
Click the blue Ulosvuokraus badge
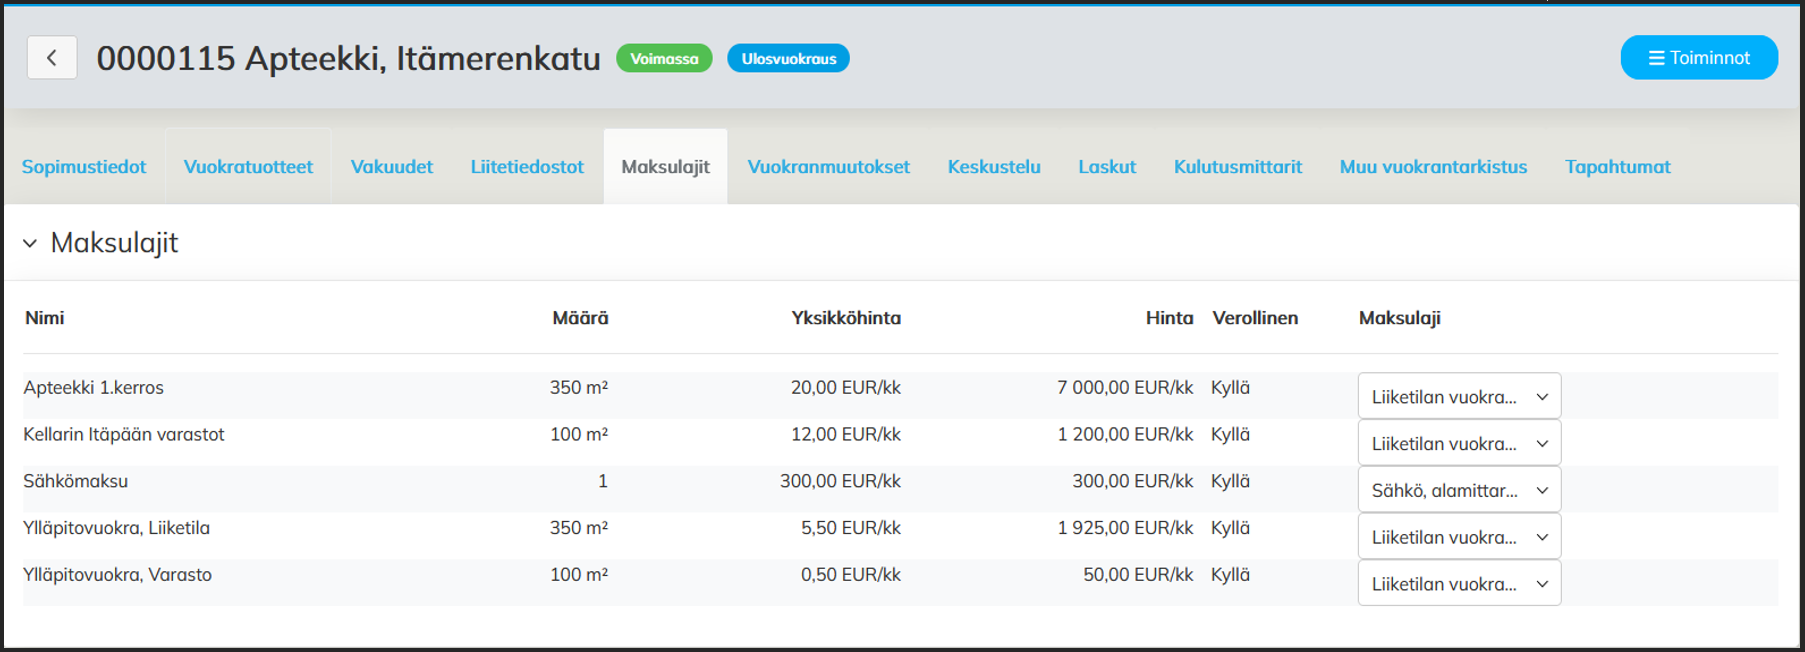pos(788,59)
